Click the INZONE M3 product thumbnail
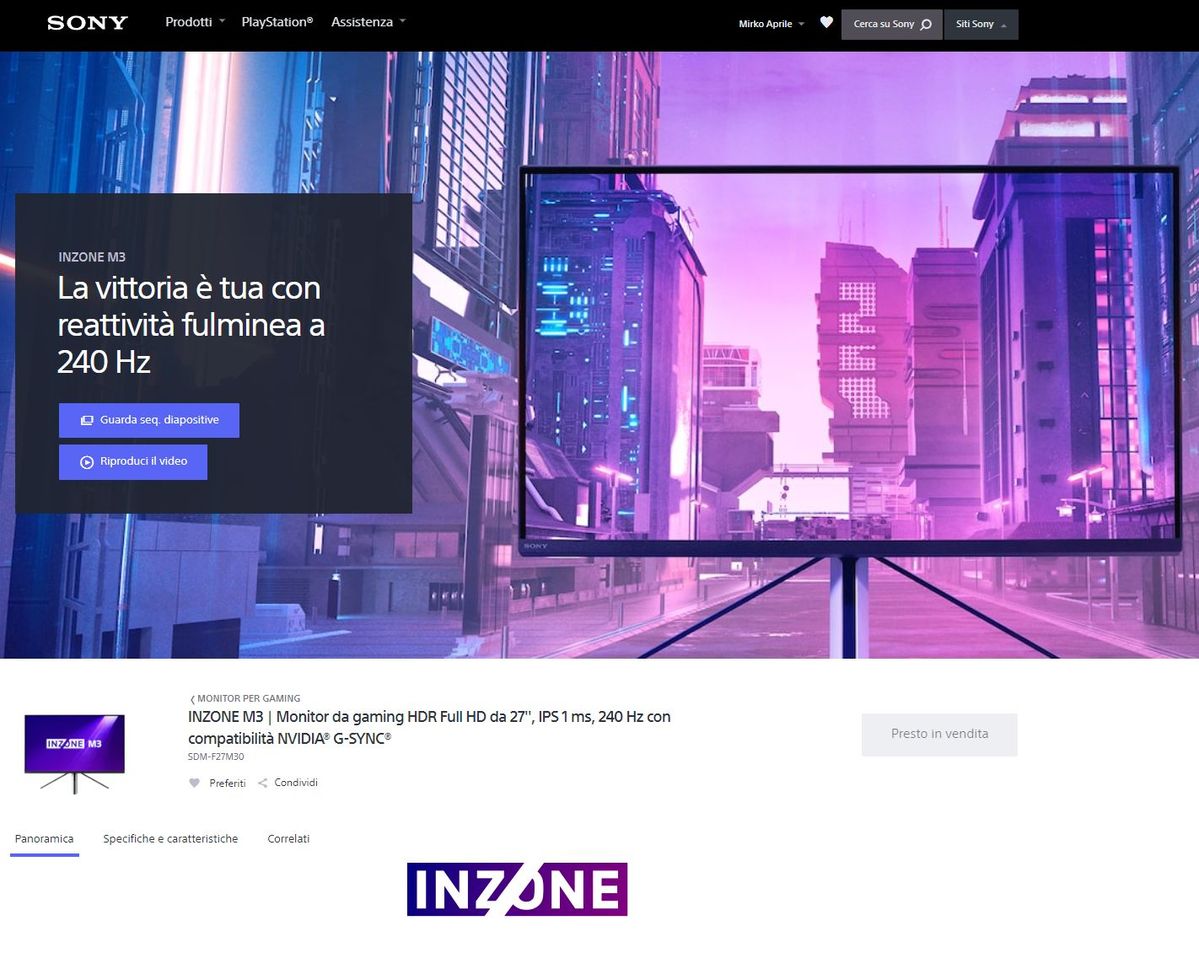Viewport: 1199px width, 970px height. point(74,753)
